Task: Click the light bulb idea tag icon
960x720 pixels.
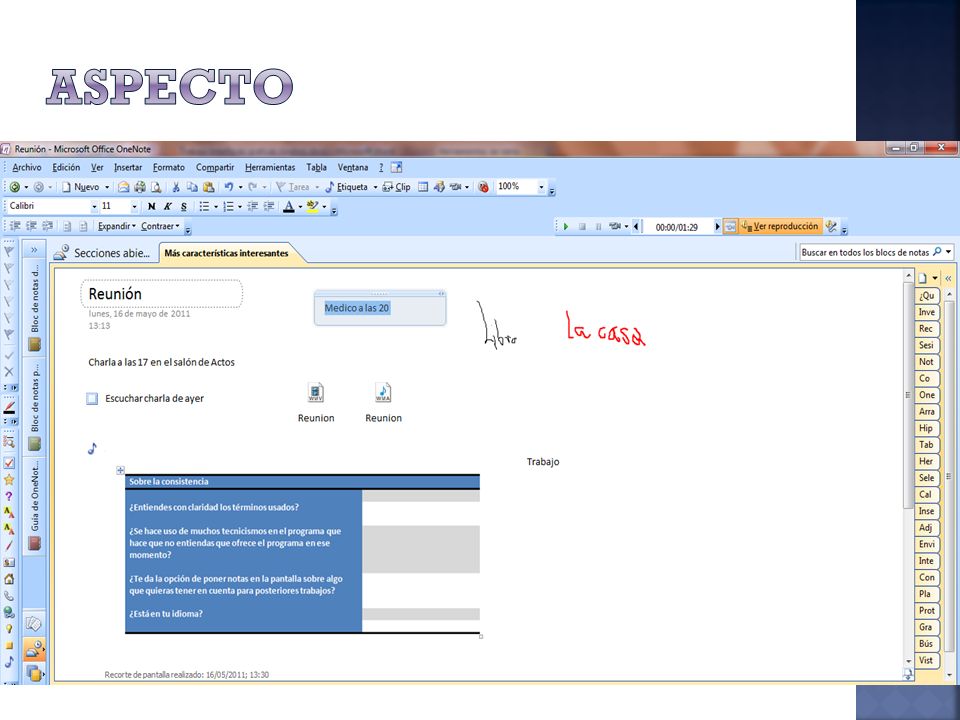Action: click(9, 628)
